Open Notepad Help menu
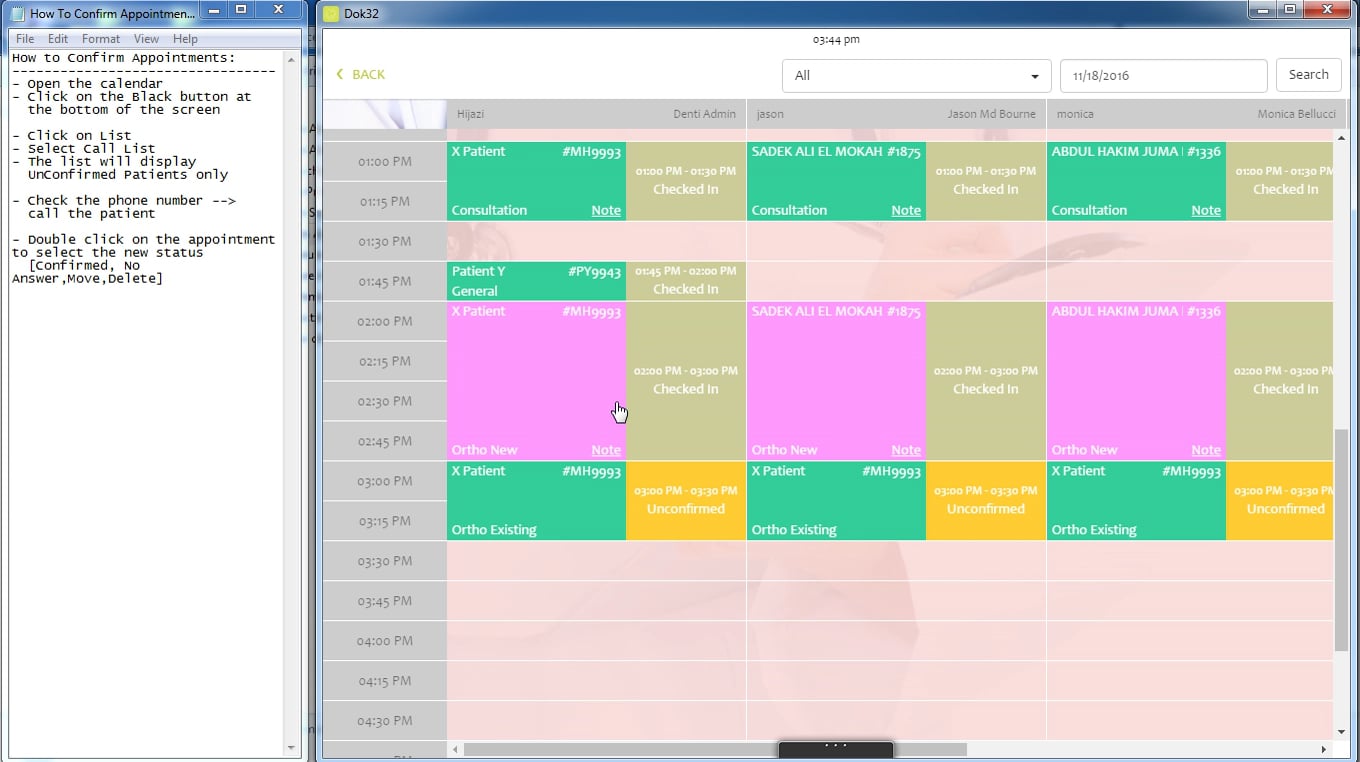Screen dimensions: 1360x762 (x=185, y=39)
